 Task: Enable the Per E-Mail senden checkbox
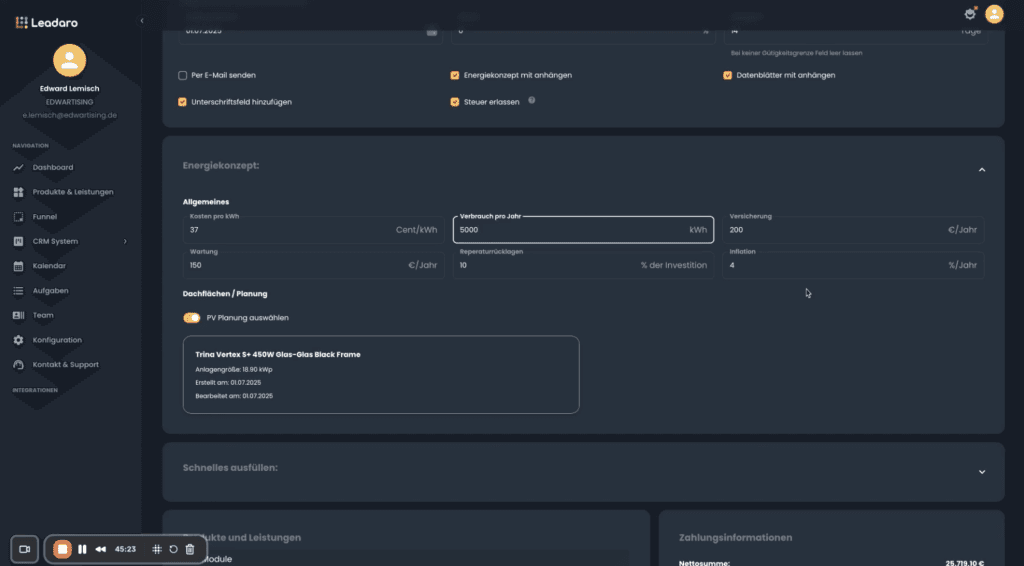click(x=182, y=76)
